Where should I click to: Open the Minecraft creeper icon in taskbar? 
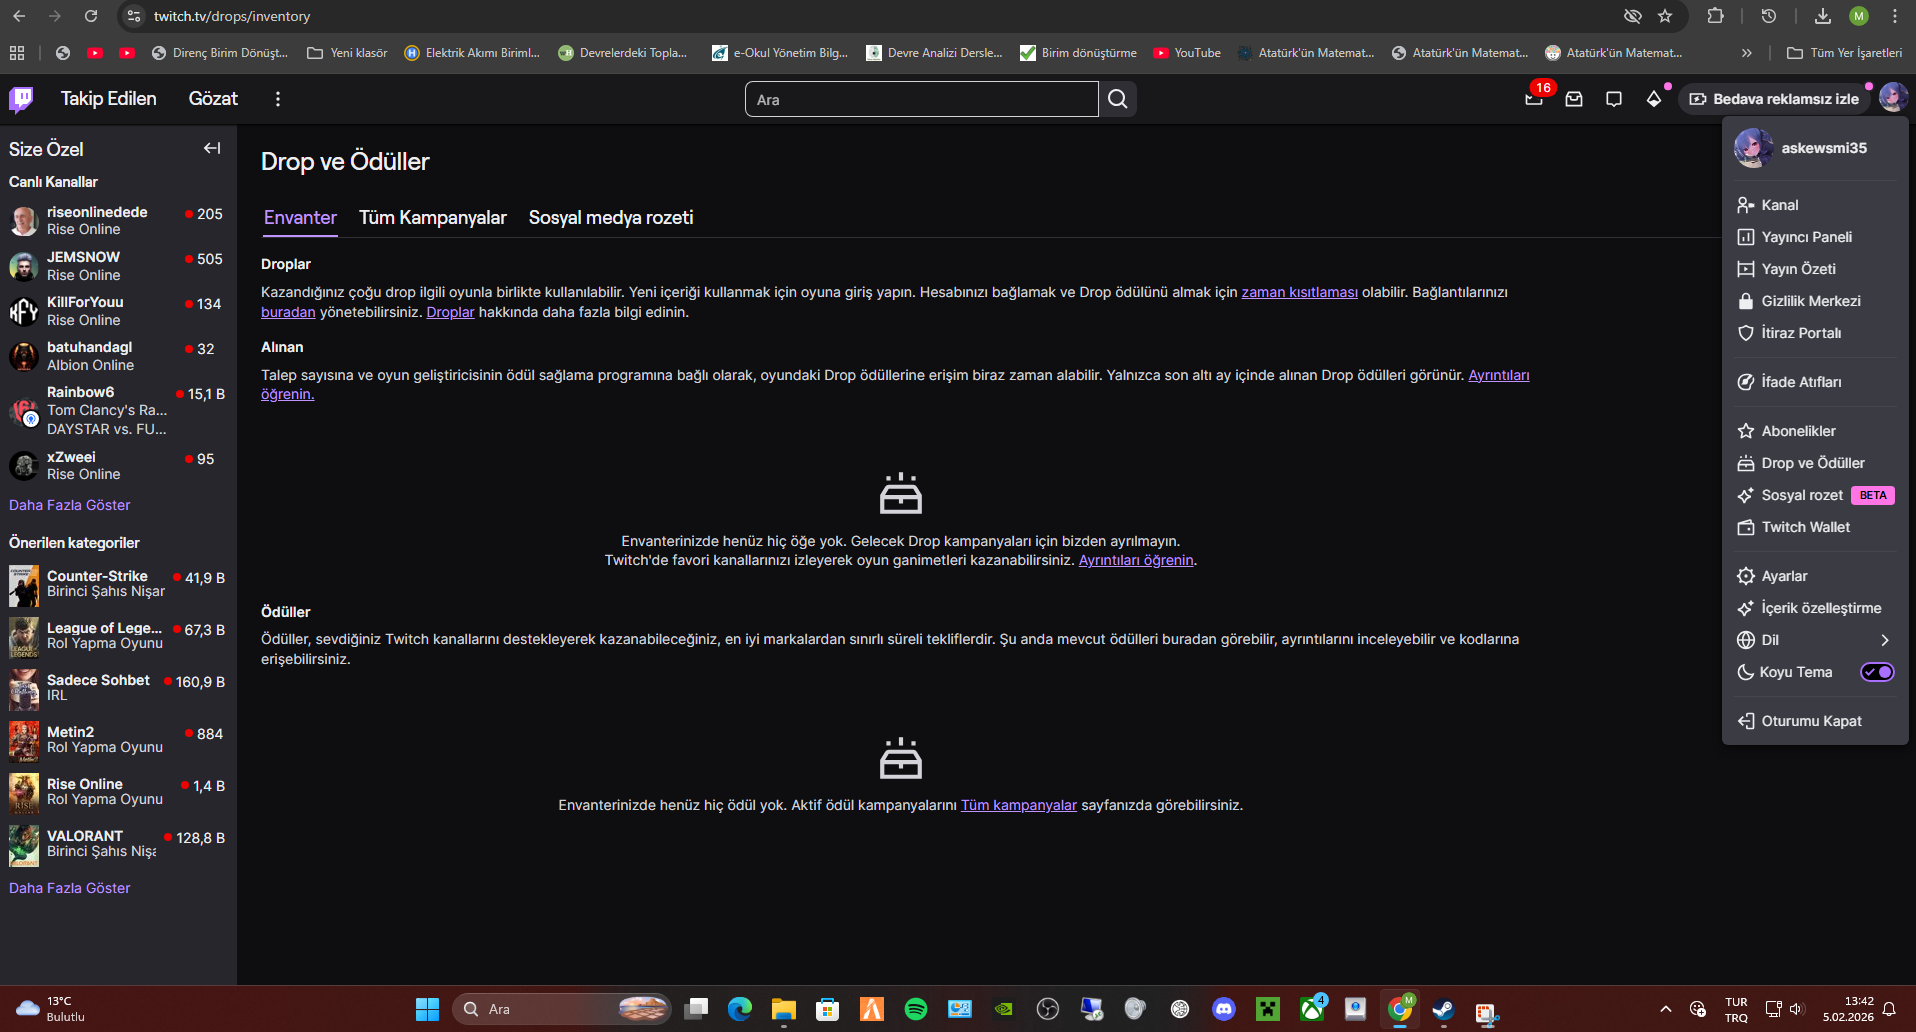click(1268, 1009)
